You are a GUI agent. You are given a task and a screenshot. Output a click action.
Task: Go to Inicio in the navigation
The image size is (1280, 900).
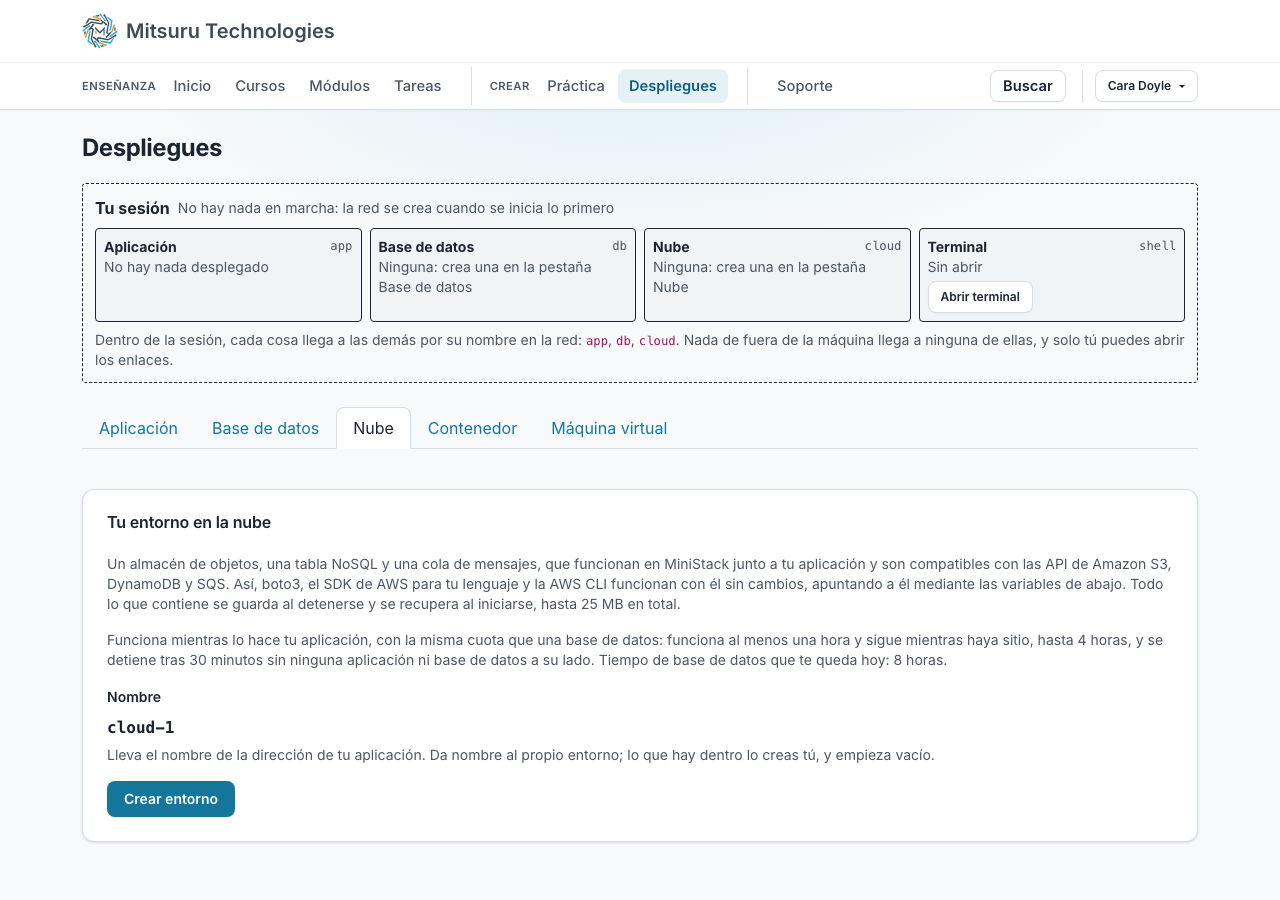[x=192, y=86]
